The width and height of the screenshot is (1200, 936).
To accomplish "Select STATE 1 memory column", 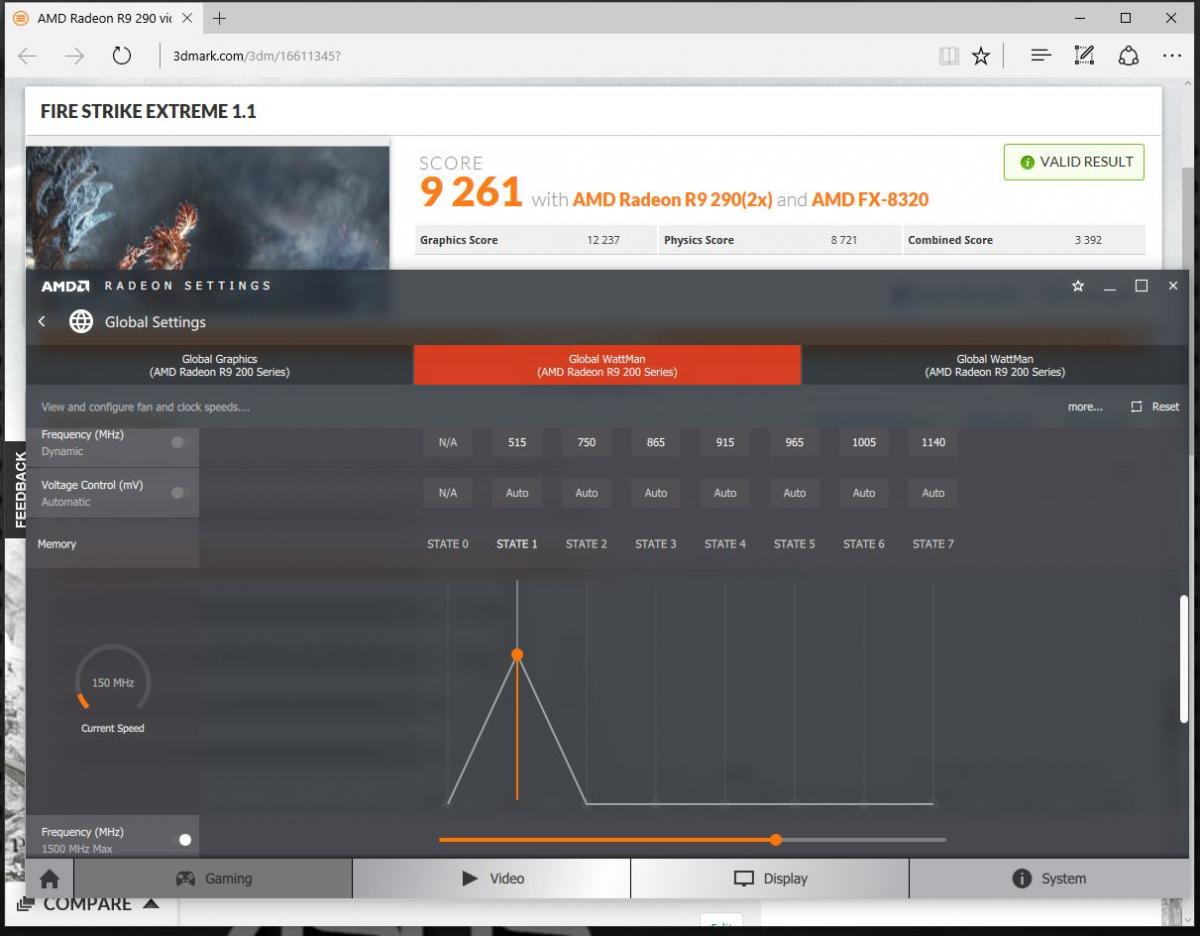I will (517, 544).
